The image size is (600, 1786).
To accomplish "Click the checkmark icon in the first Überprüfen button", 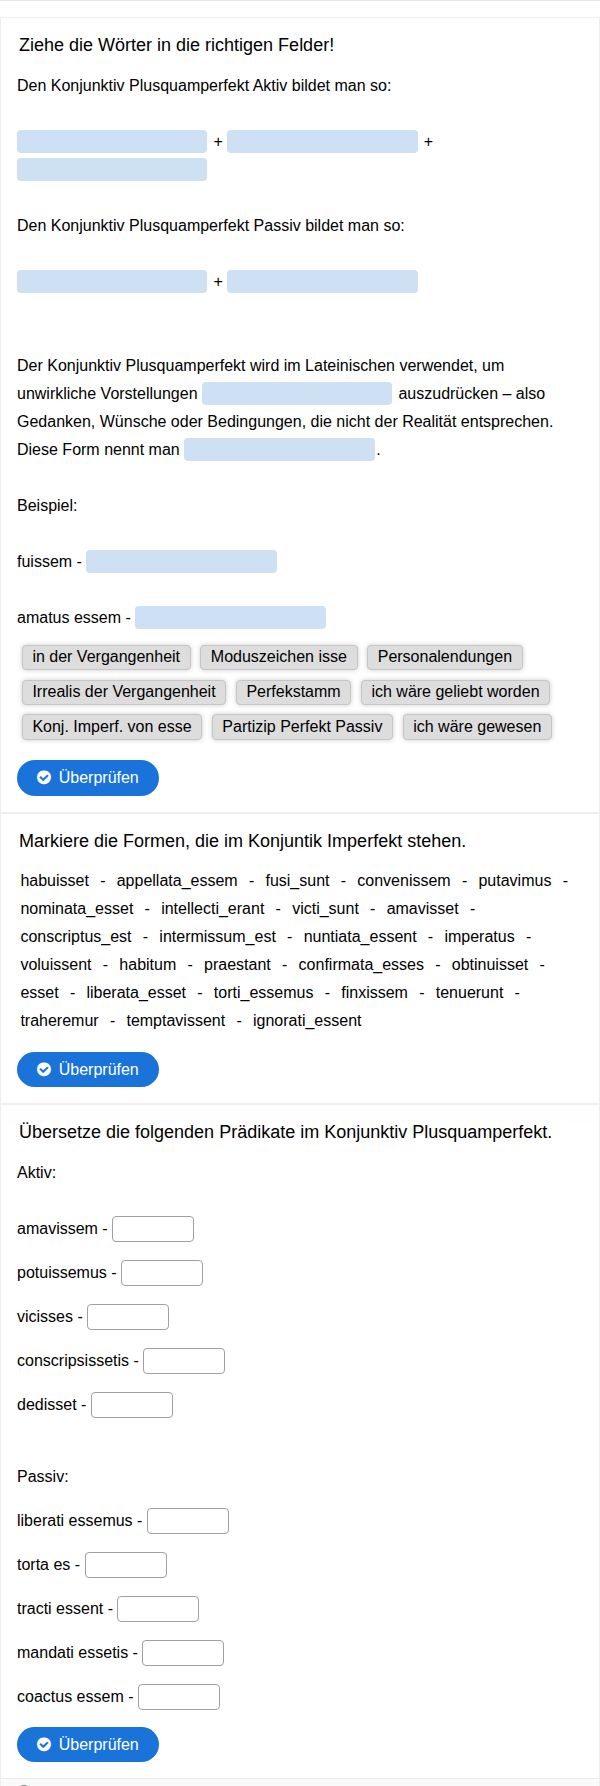I will pyautogui.click(x=44, y=777).
